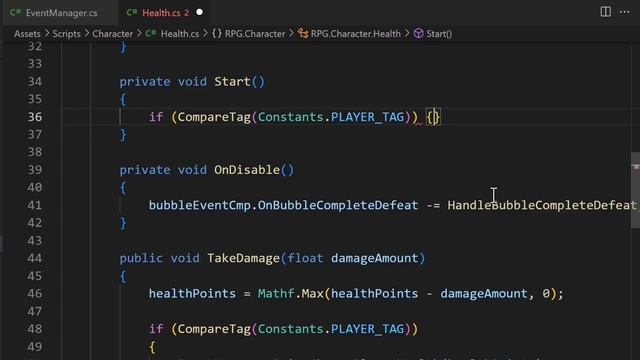The height and width of the screenshot is (360, 640).
Task: Click OnBubbleCompleteDefeat on line 41
Action: [x=338, y=205]
